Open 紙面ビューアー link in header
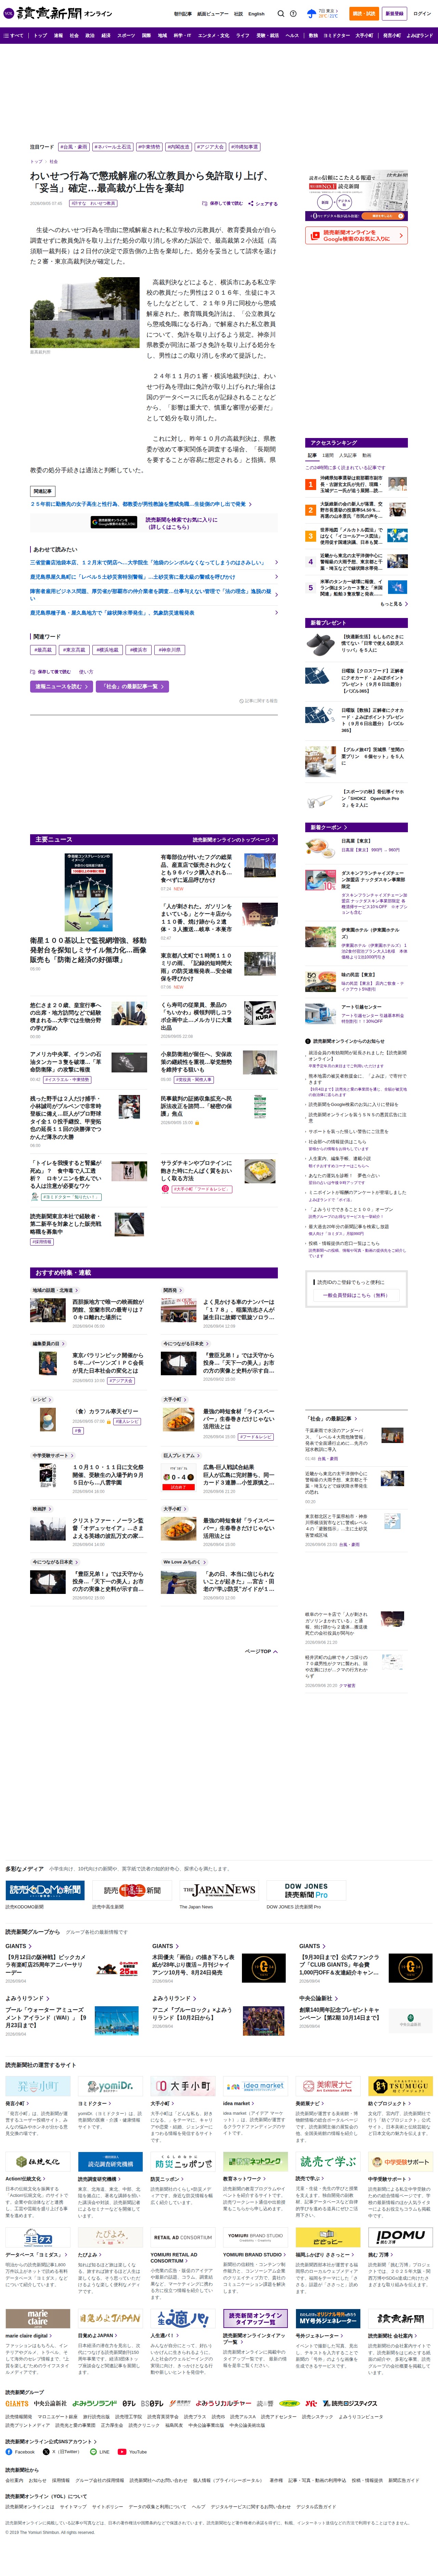 click(212, 14)
